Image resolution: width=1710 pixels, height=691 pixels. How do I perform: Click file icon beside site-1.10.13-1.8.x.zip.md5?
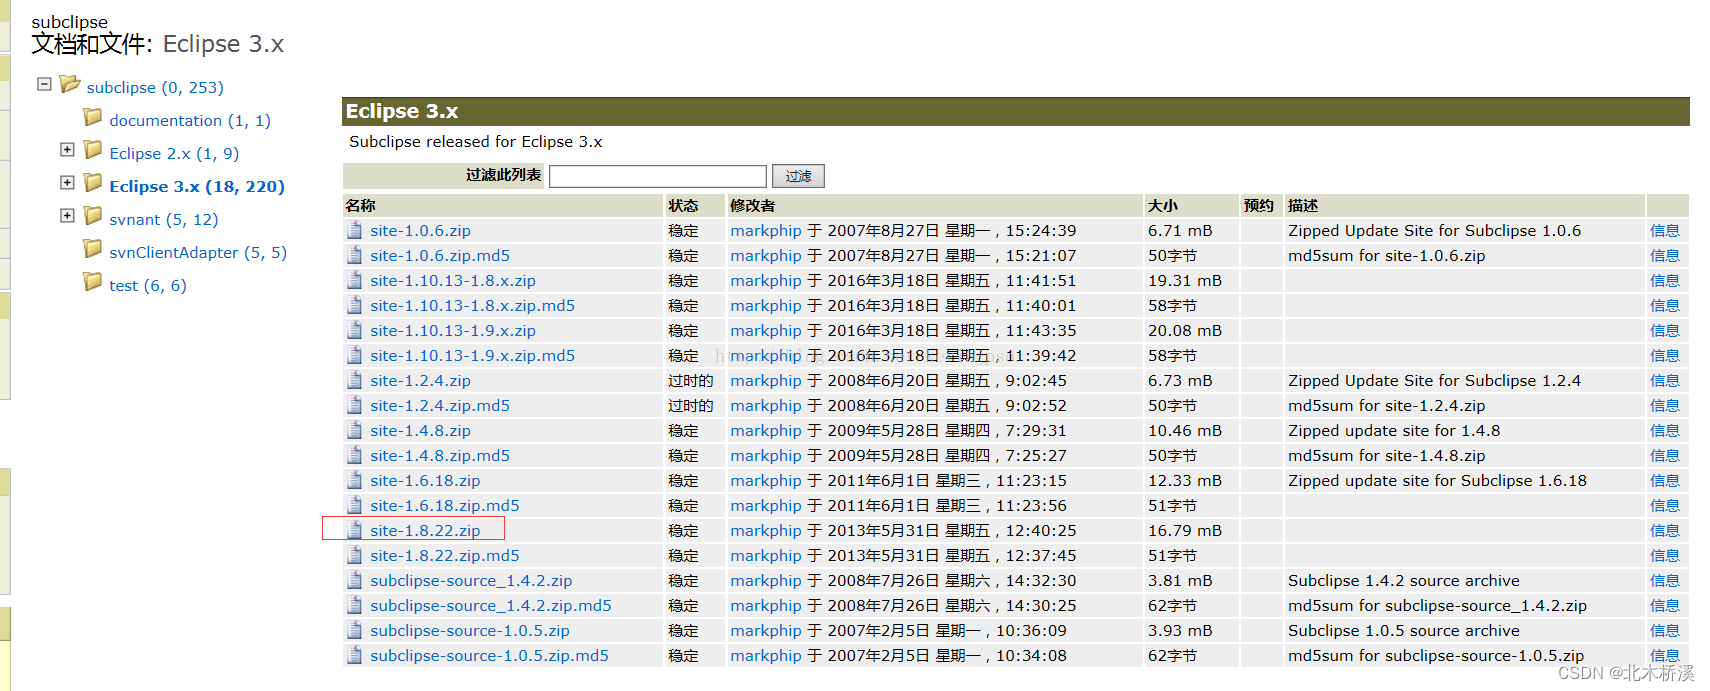(355, 305)
